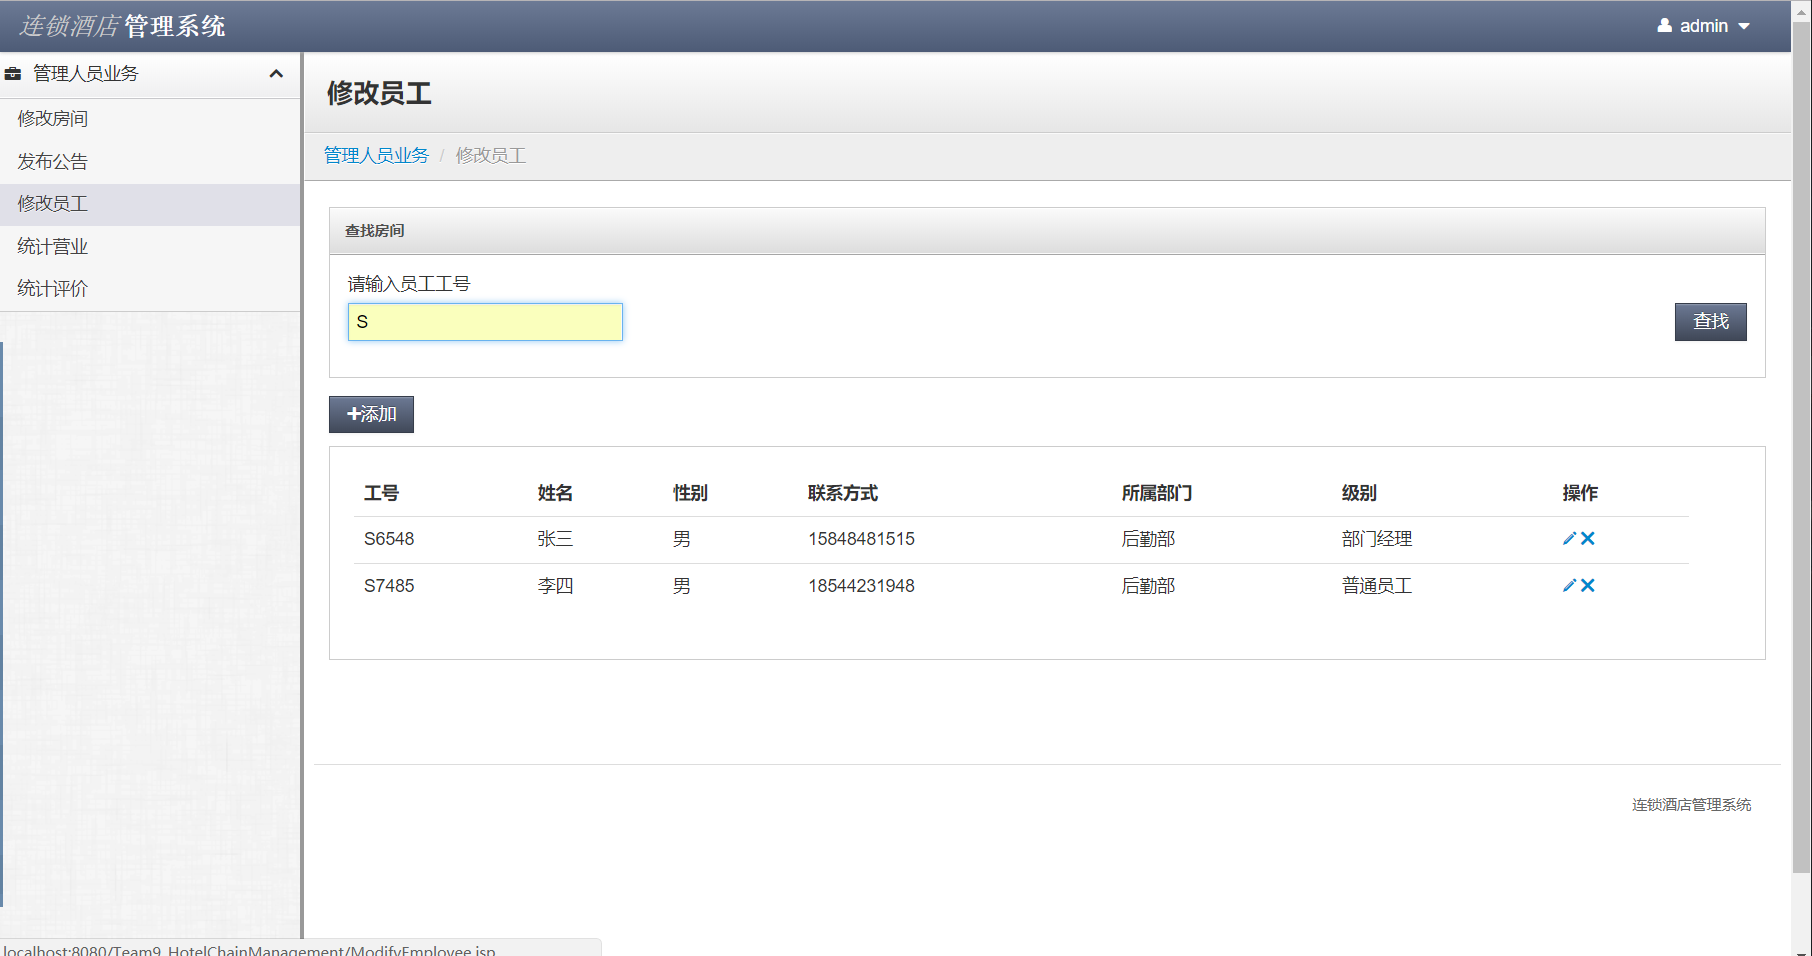This screenshot has width=1812, height=956.
Task: Click the +添加 button
Action: (371, 414)
